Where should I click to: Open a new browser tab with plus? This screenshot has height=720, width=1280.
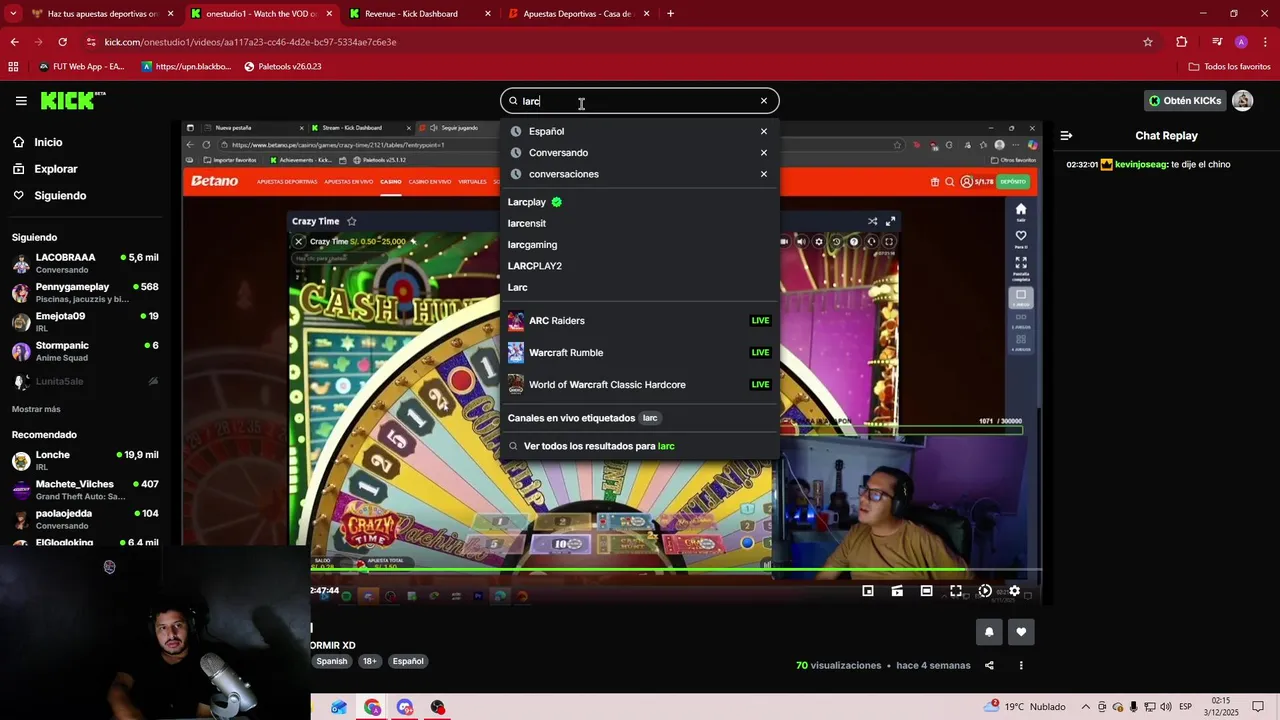(670, 14)
